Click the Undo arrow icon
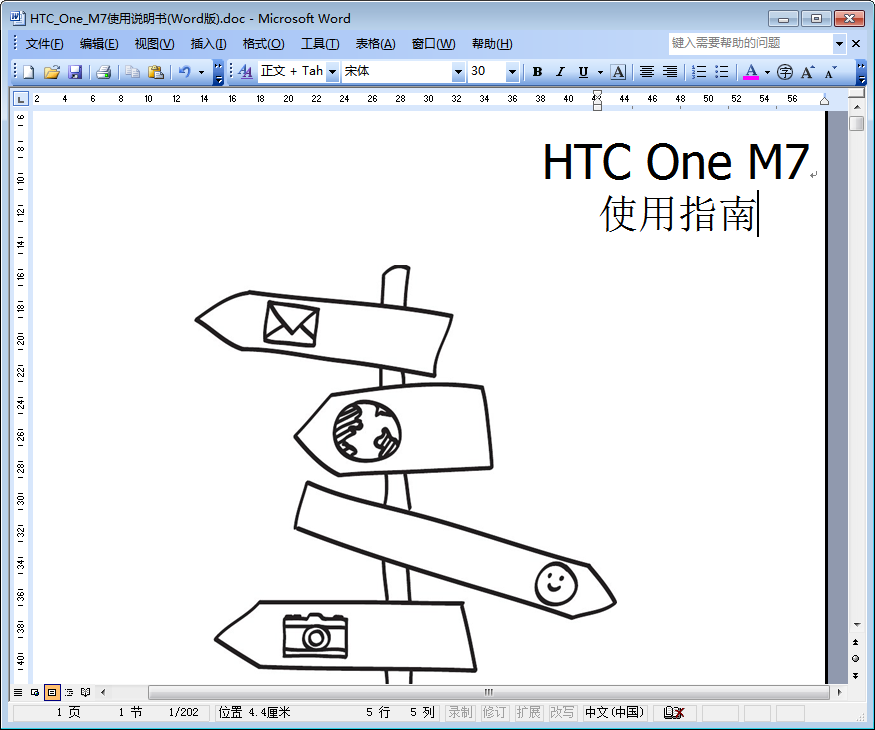 (185, 72)
